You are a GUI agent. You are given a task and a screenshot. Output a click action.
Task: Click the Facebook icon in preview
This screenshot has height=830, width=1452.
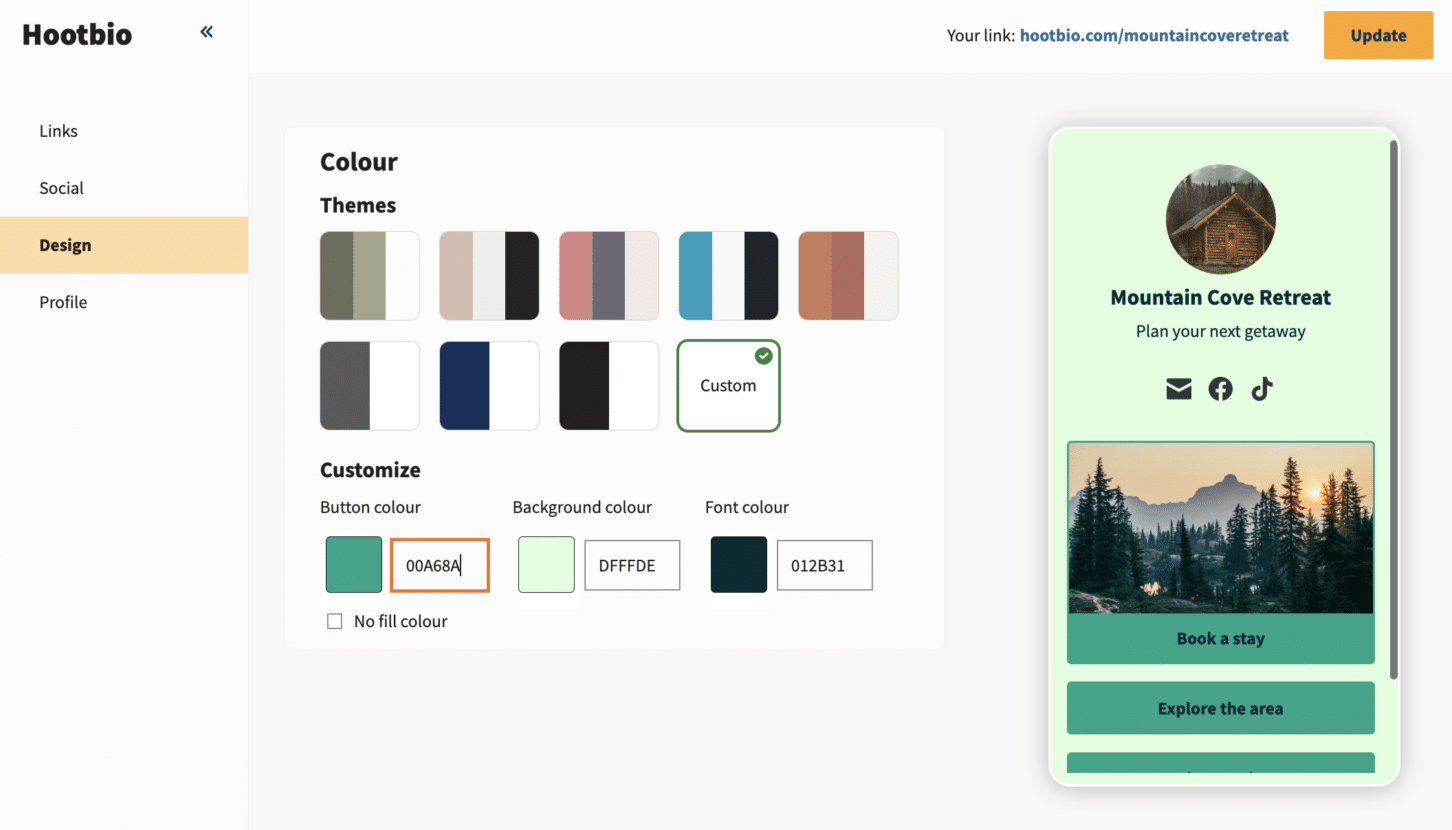click(1220, 389)
